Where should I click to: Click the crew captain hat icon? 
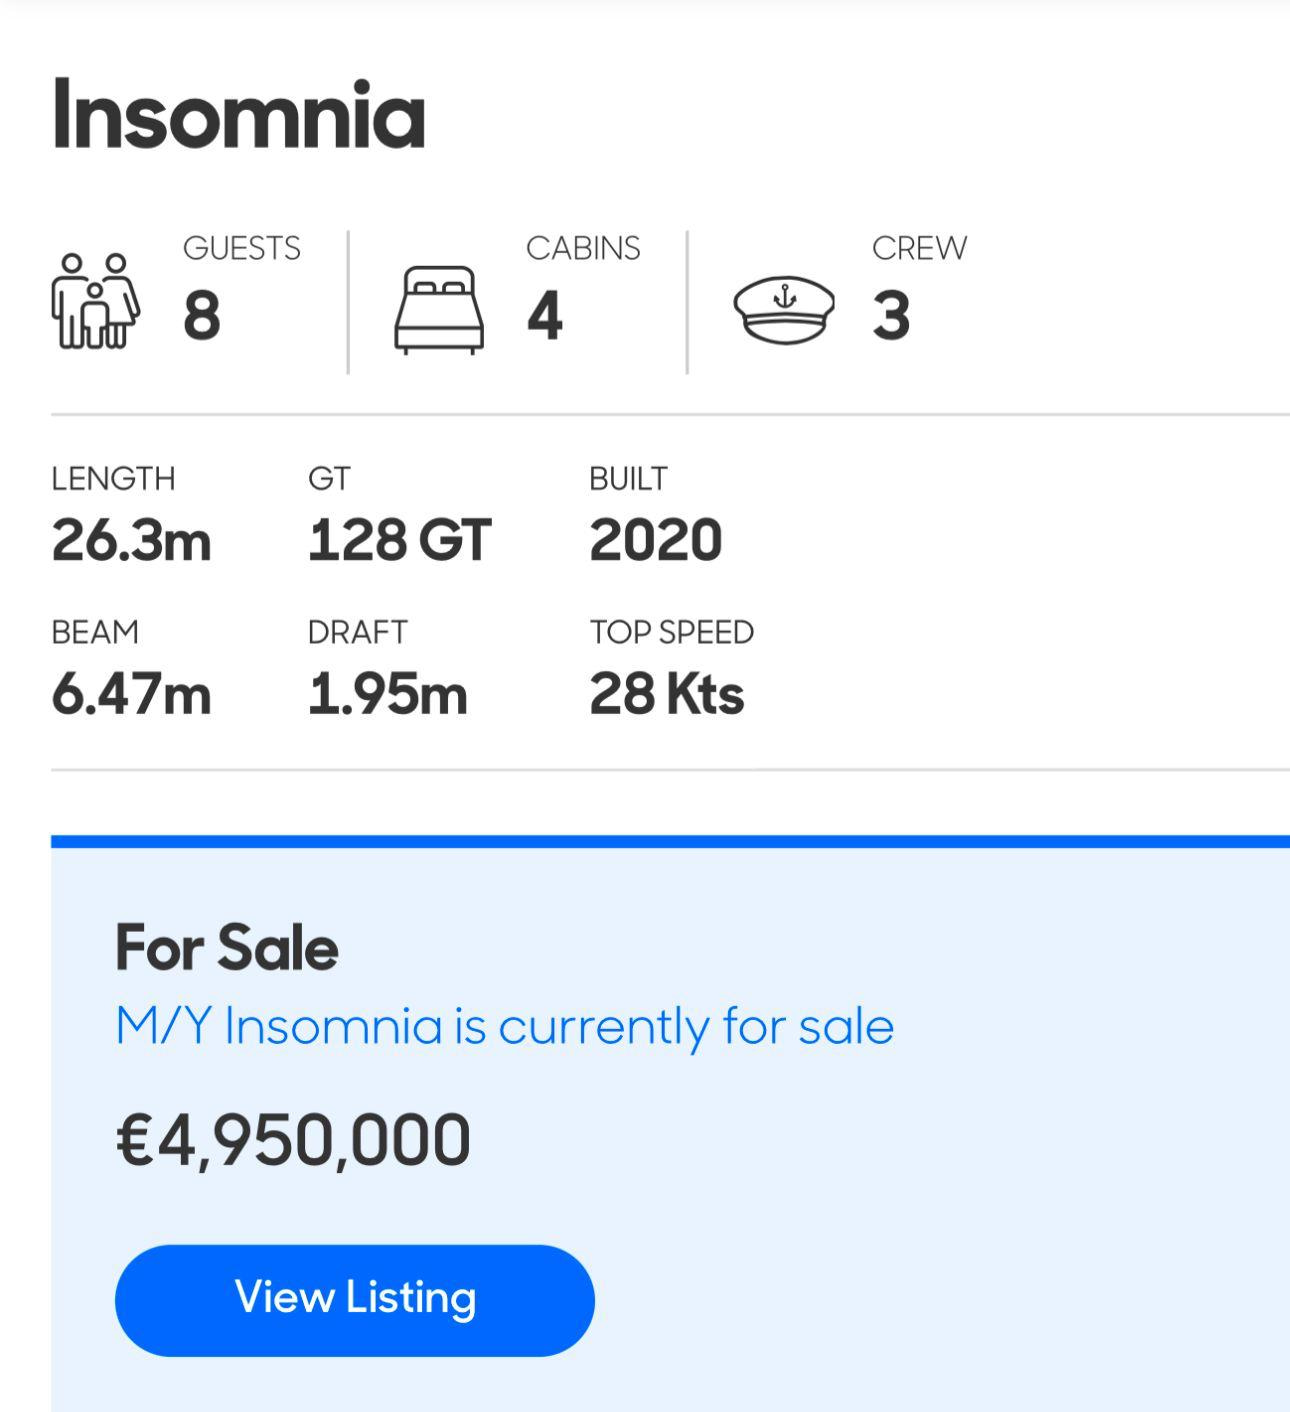pos(784,310)
